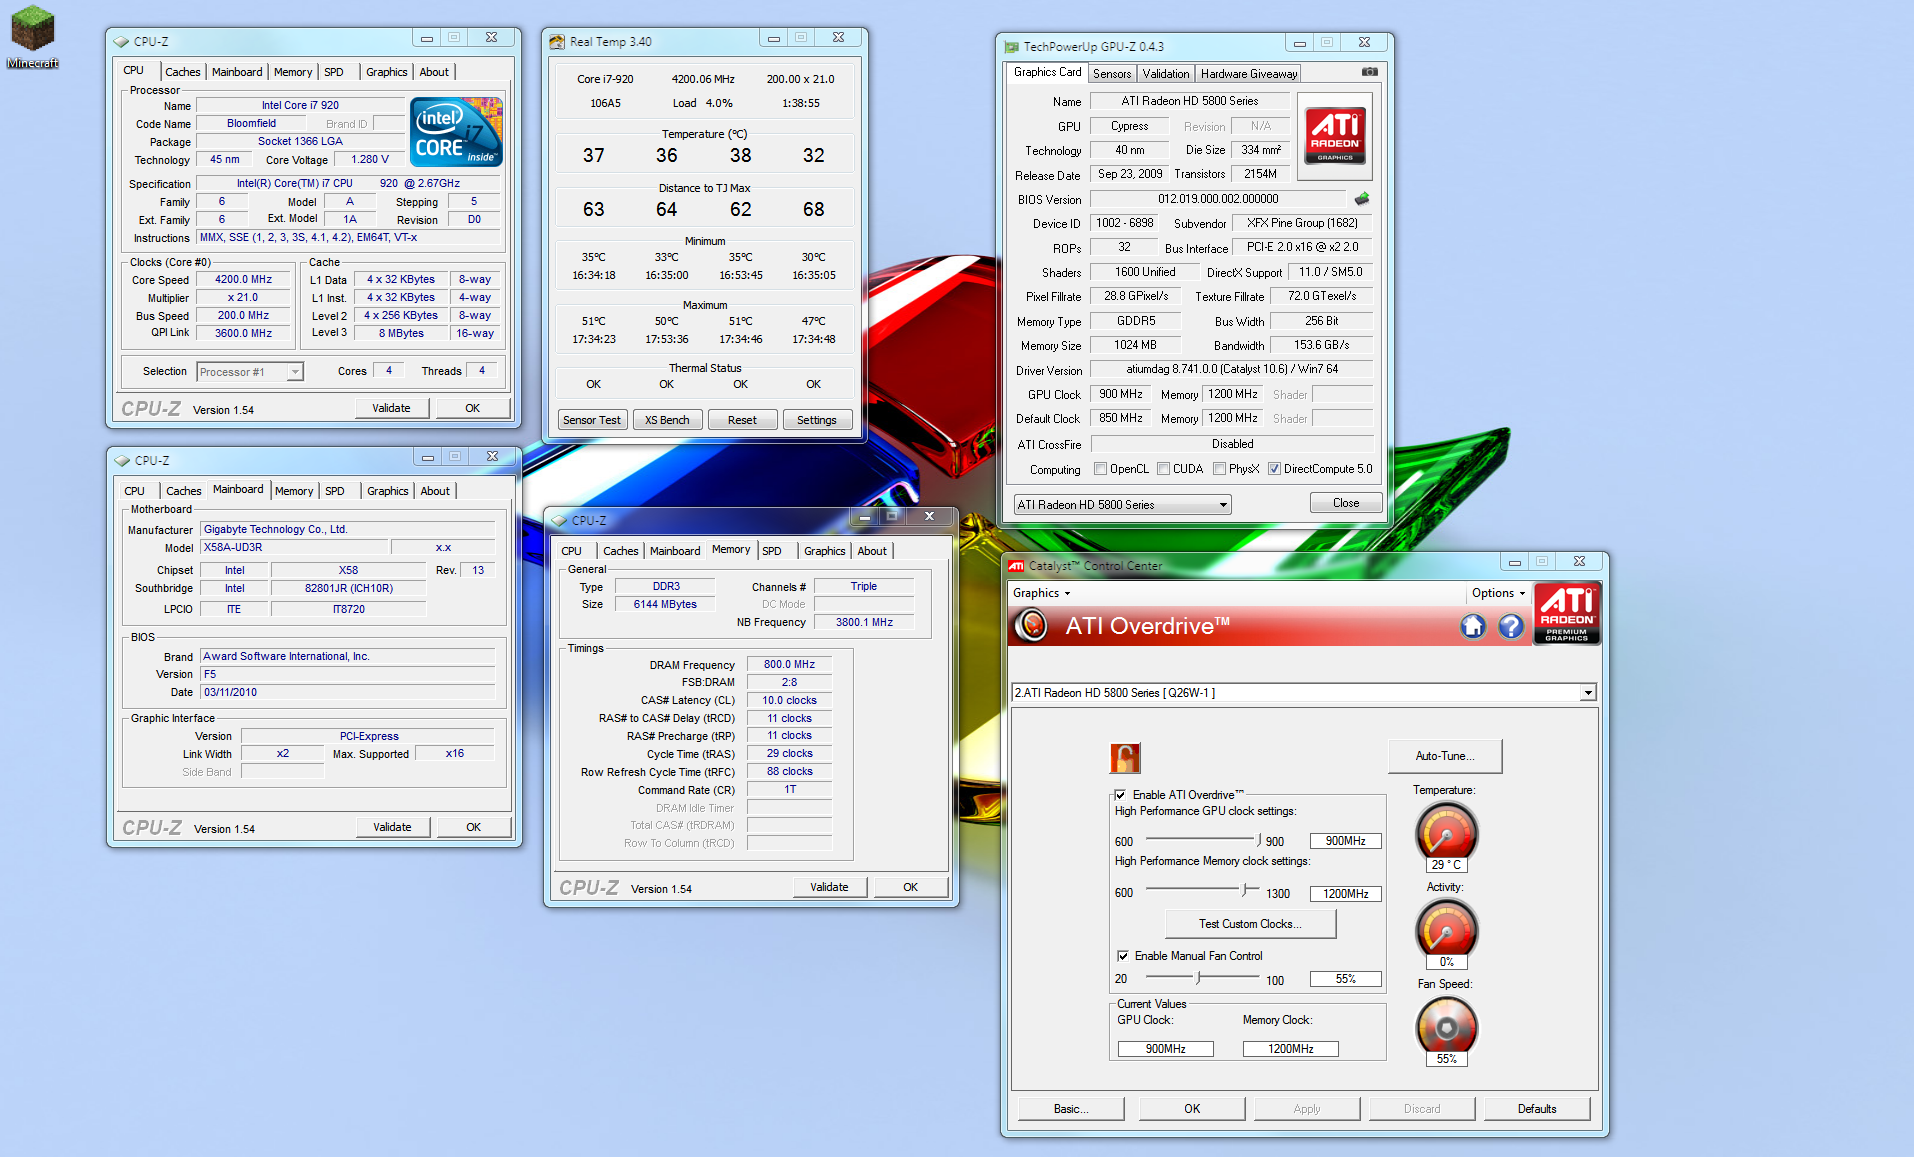Viewport: 1914px width, 1157px height.
Task: Open SPD tab in top CPU-Z window
Action: pyautogui.click(x=334, y=72)
